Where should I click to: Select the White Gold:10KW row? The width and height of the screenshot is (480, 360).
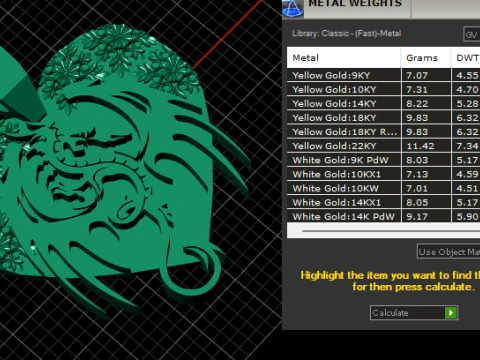(x=383, y=188)
